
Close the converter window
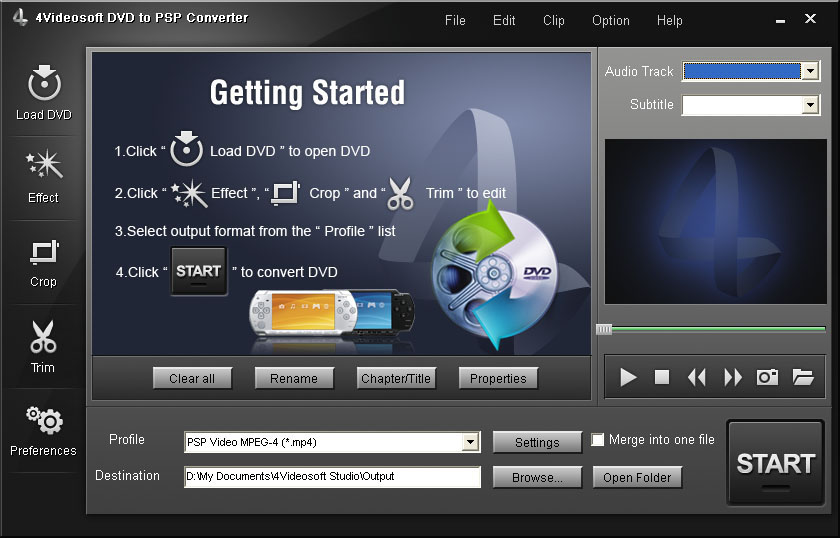[x=811, y=19]
